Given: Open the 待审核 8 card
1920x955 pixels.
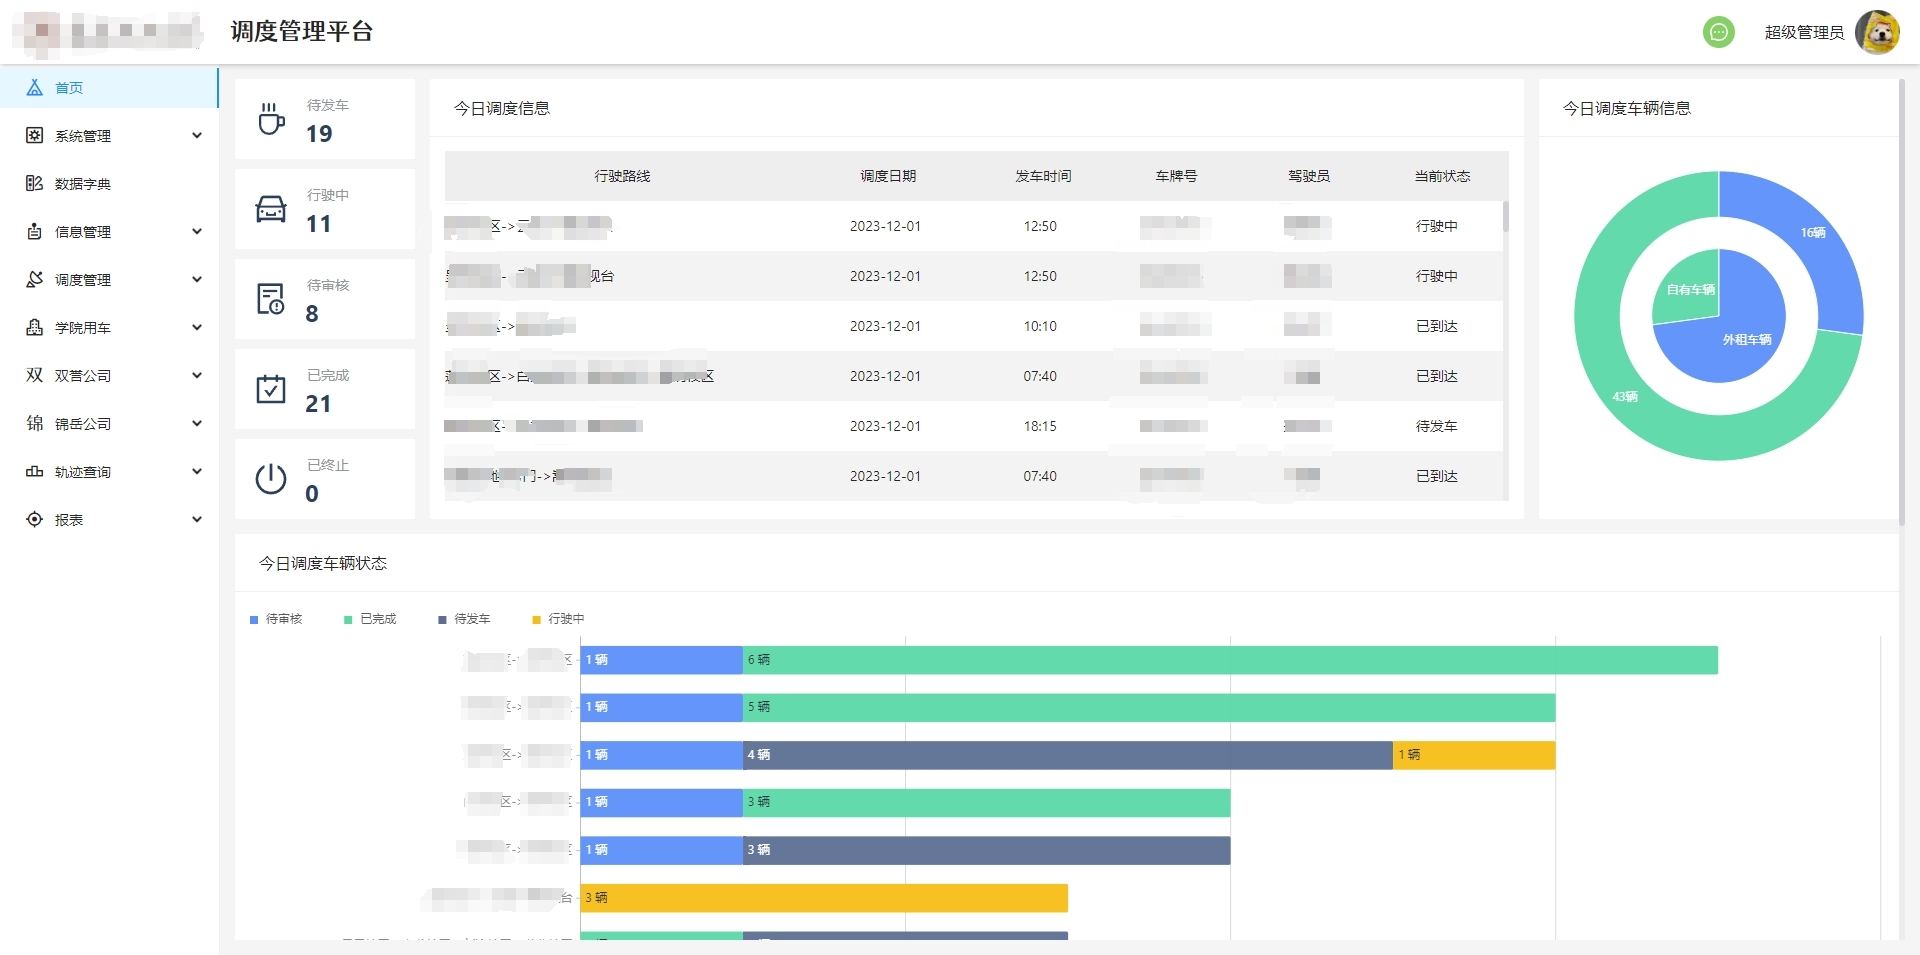Looking at the screenshot, I should click(325, 299).
